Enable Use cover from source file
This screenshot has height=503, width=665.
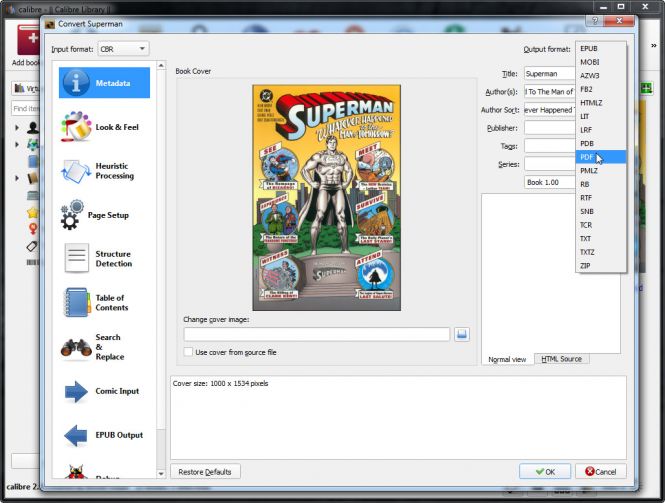tap(189, 352)
